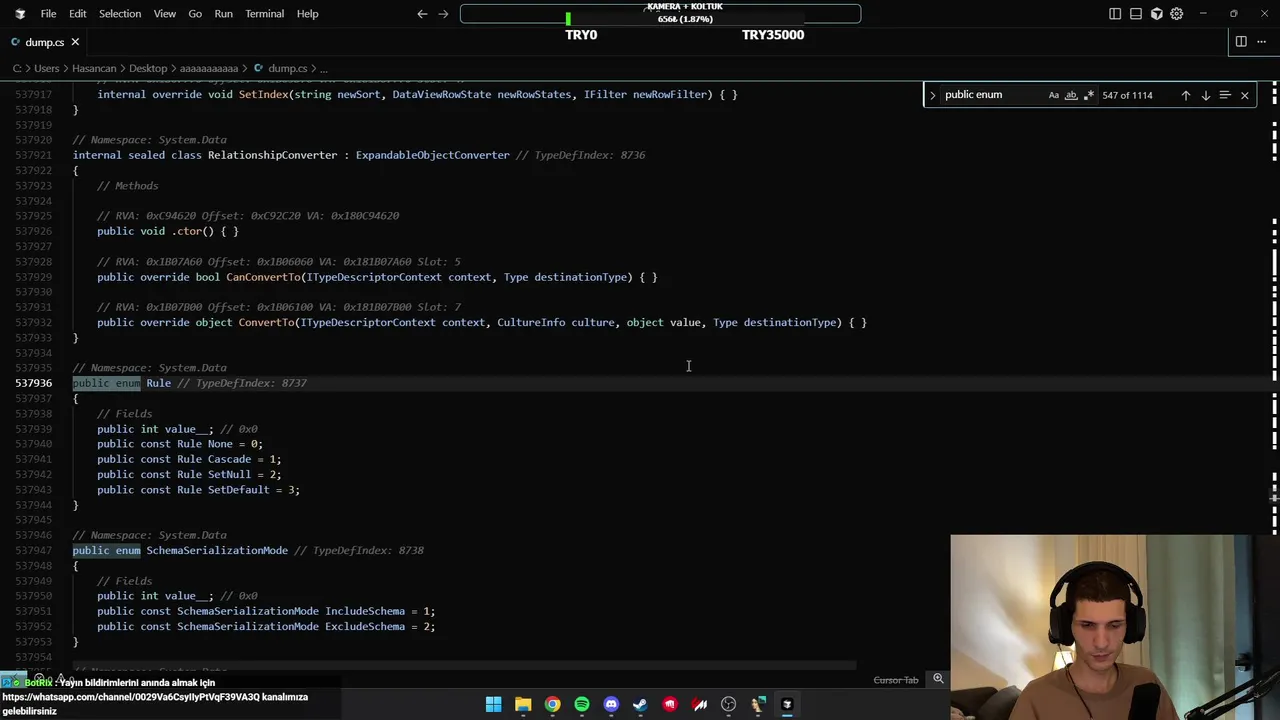
Task: Jump to next search match
Action: [x=1205, y=95]
